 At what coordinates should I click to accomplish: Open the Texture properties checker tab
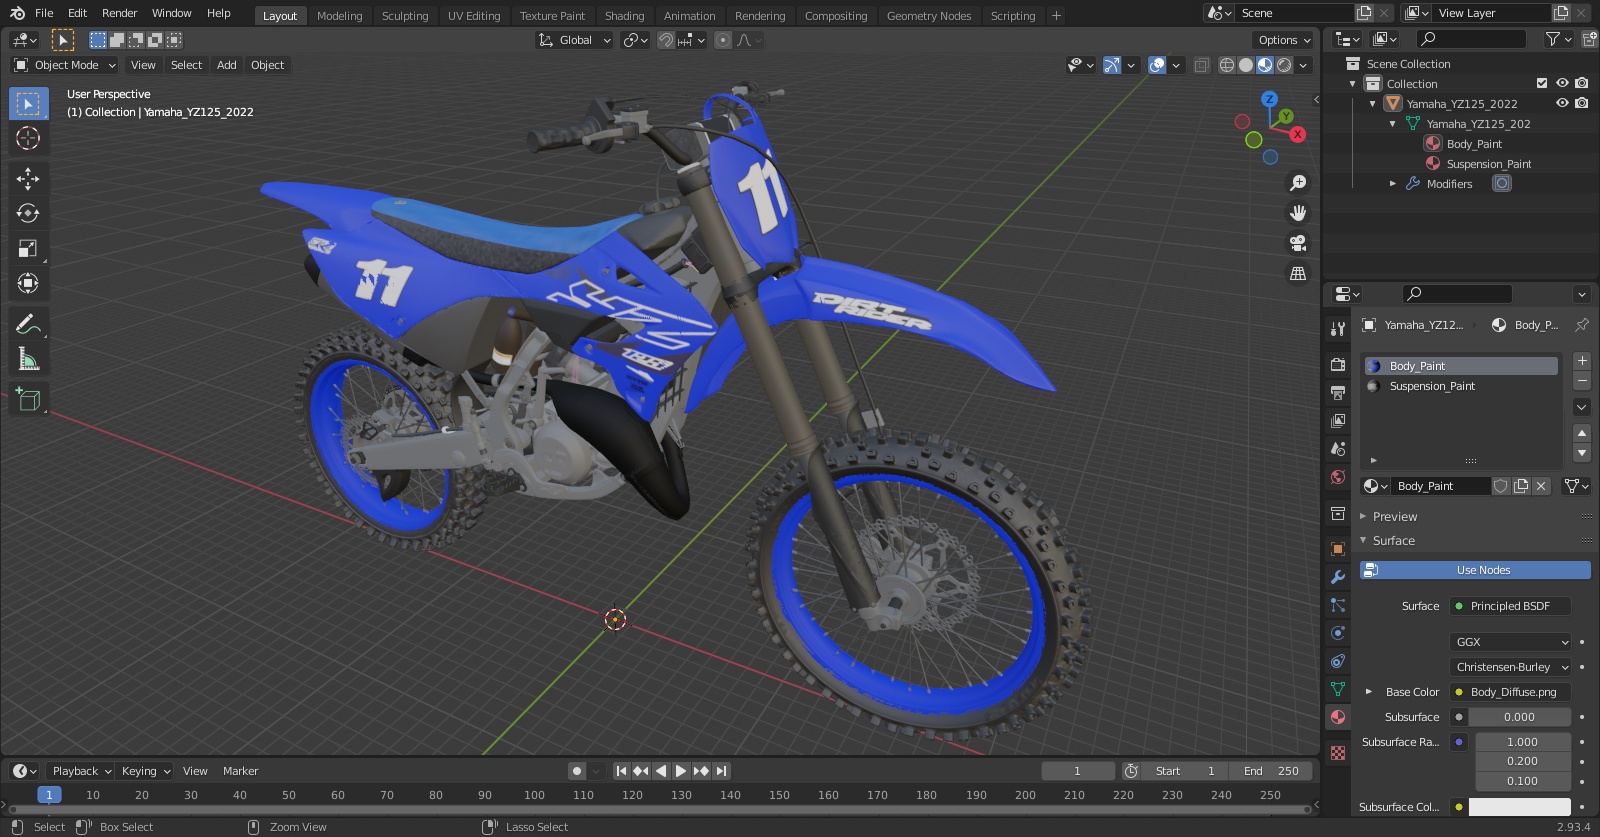pyautogui.click(x=1338, y=752)
